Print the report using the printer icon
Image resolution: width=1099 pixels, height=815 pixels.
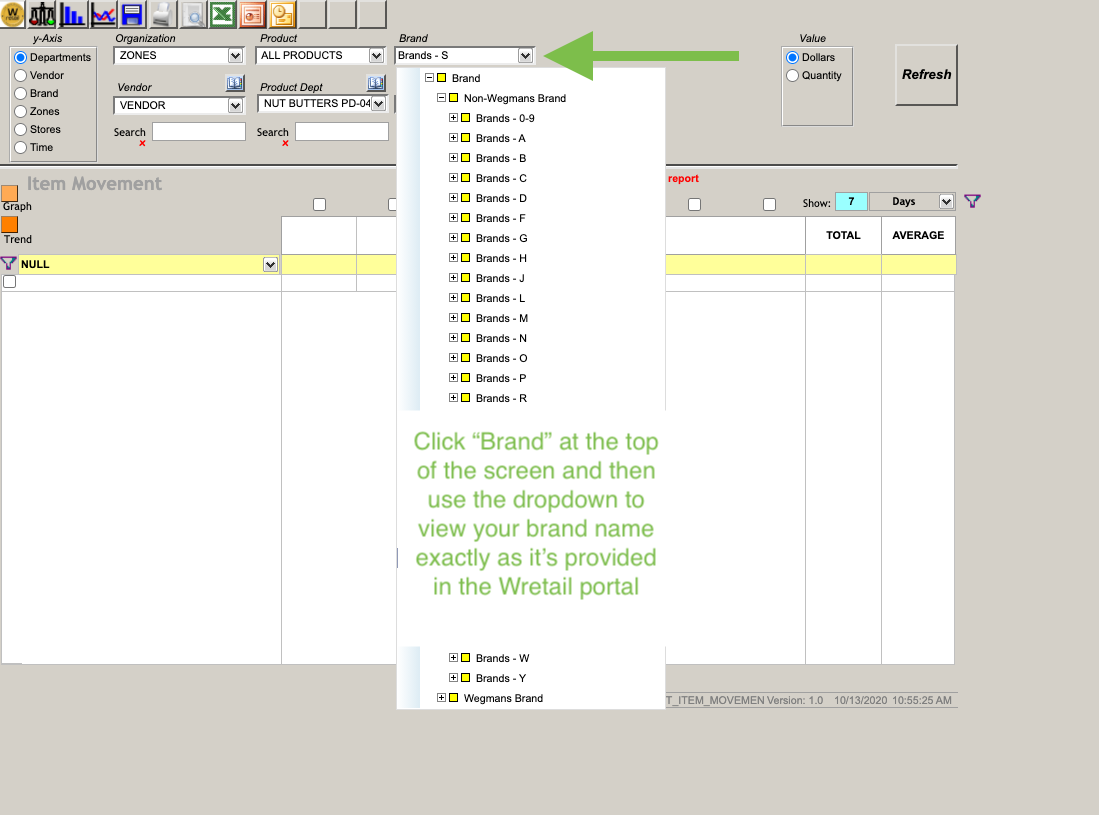click(x=160, y=14)
